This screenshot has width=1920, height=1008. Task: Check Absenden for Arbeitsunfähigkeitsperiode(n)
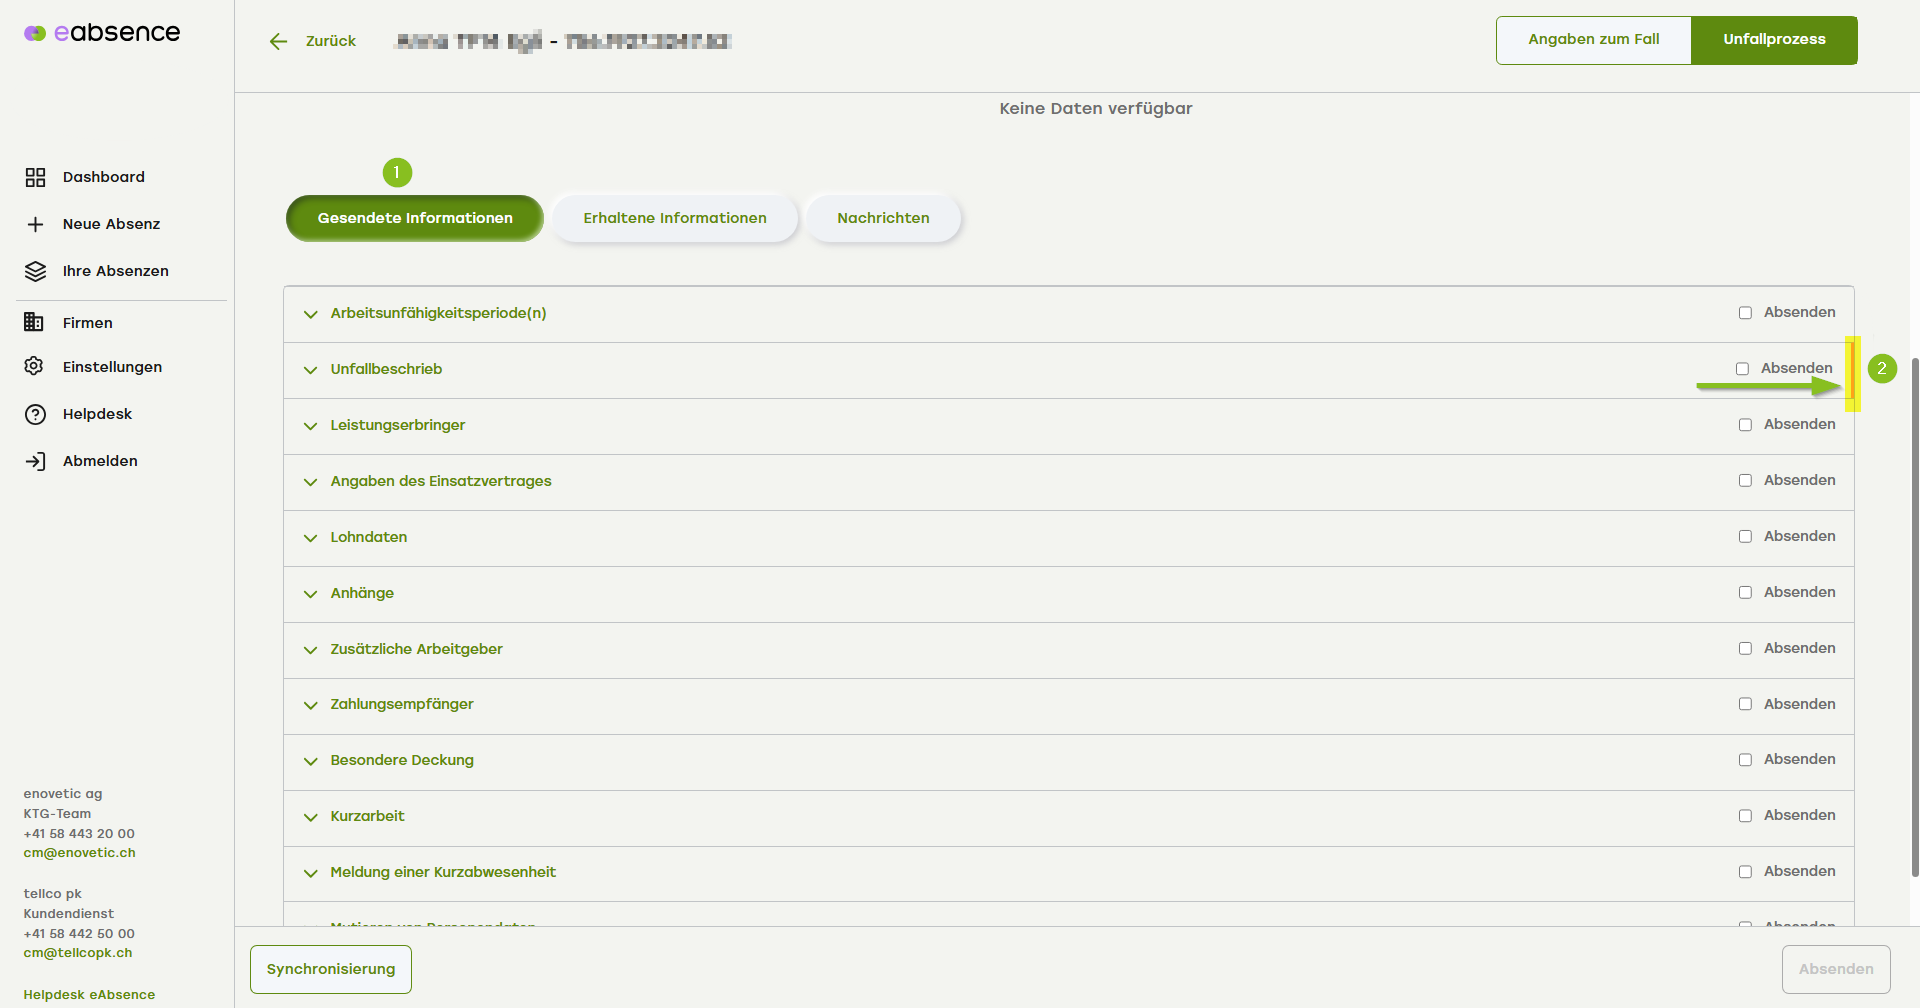pos(1745,313)
